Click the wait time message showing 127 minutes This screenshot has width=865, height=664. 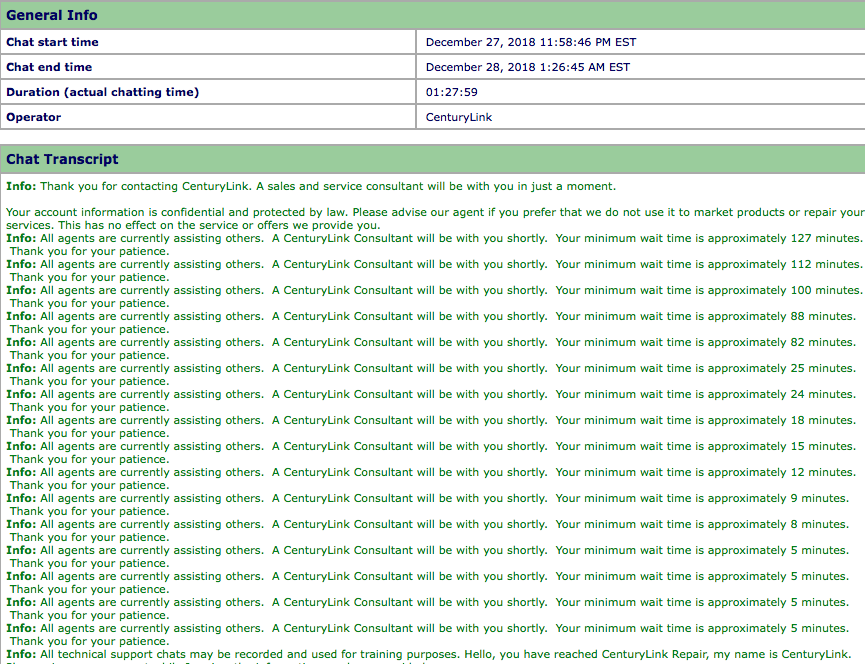(434, 245)
